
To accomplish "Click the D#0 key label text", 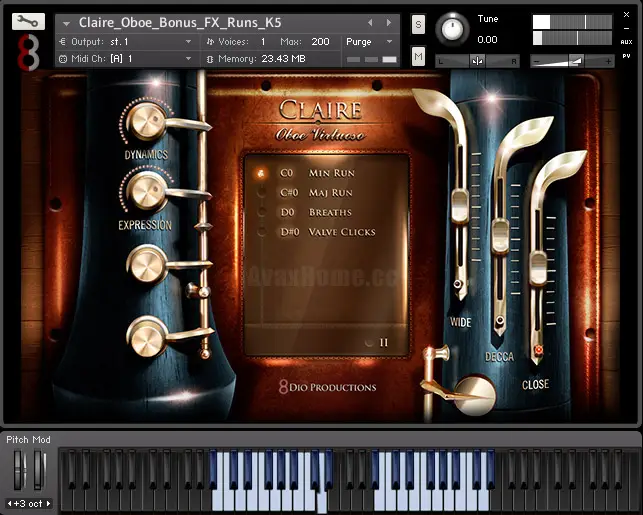I will [x=290, y=232].
